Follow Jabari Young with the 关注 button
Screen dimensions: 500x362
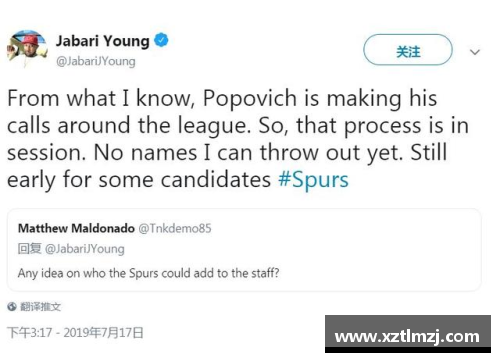[x=408, y=50]
